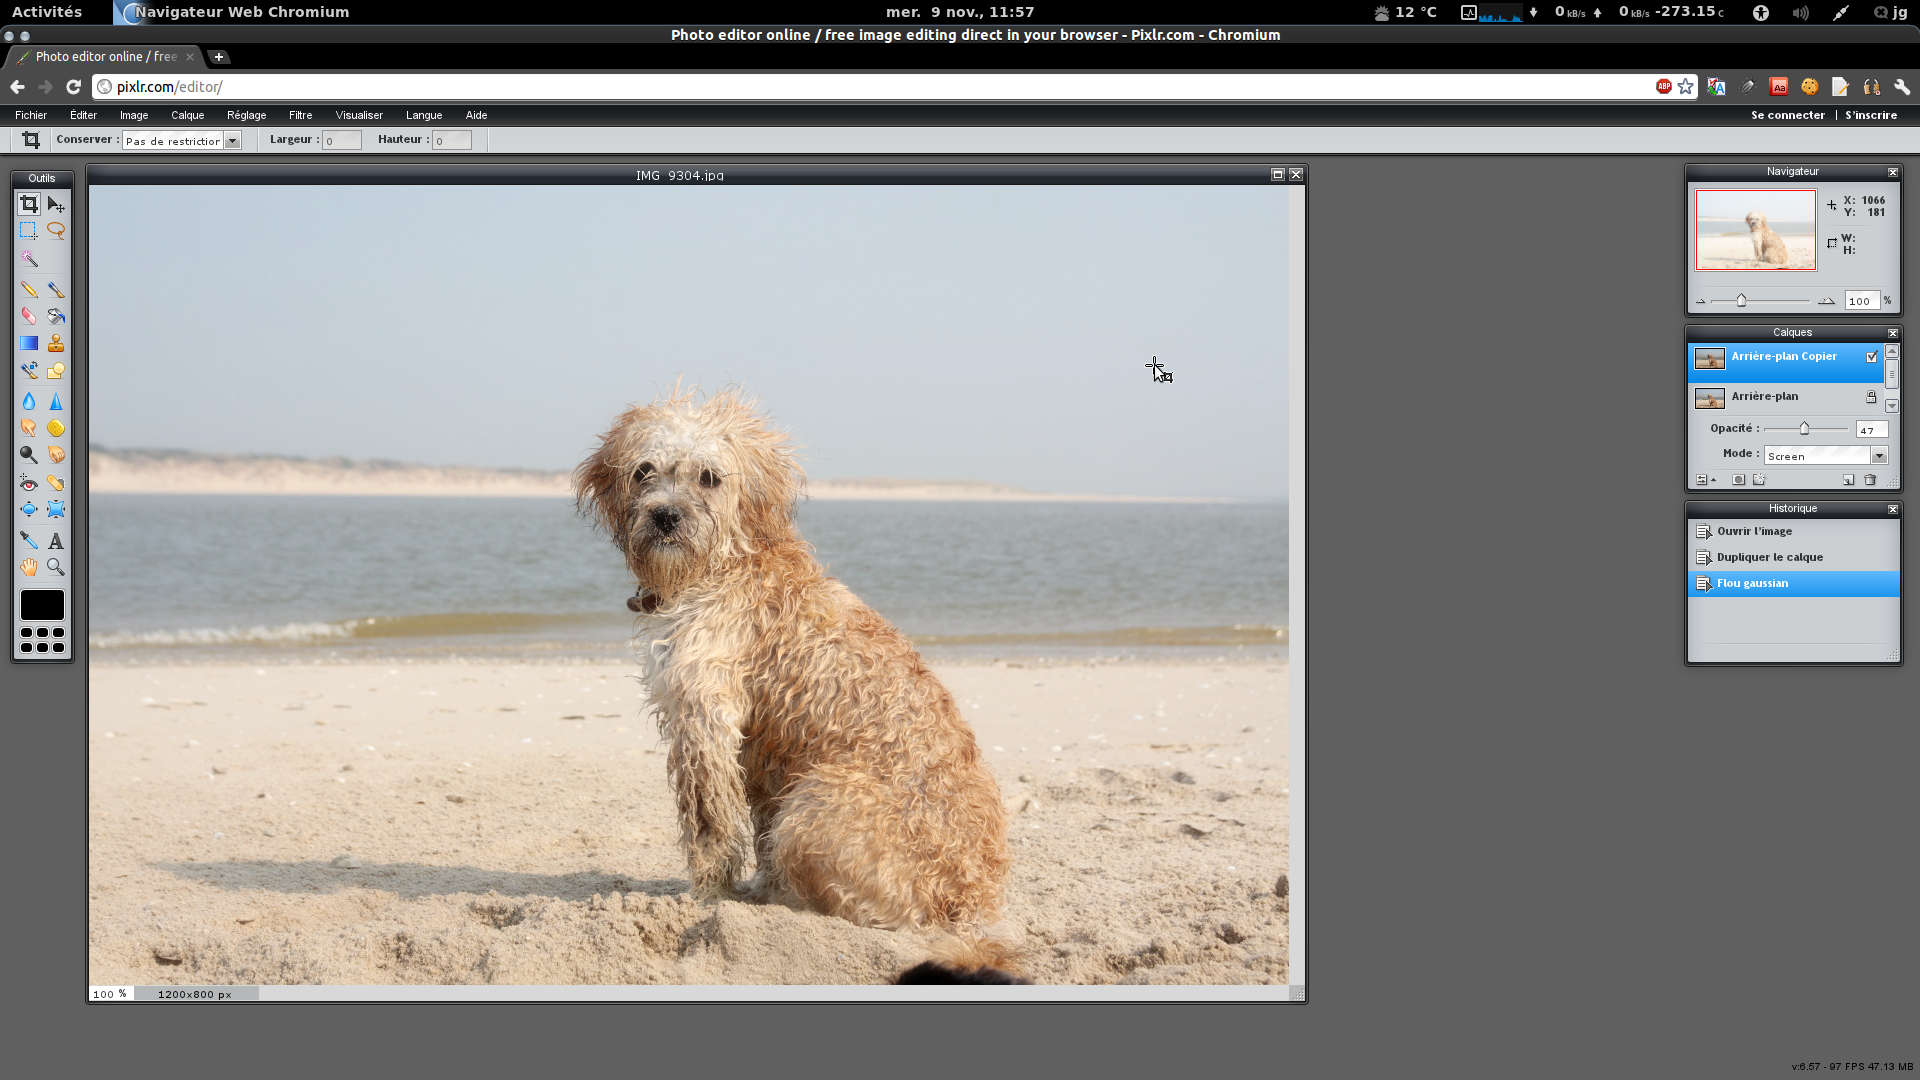The image size is (1920, 1080).
Task: Unlock the Arrière-plan layer padlock
Action: pyautogui.click(x=1871, y=397)
